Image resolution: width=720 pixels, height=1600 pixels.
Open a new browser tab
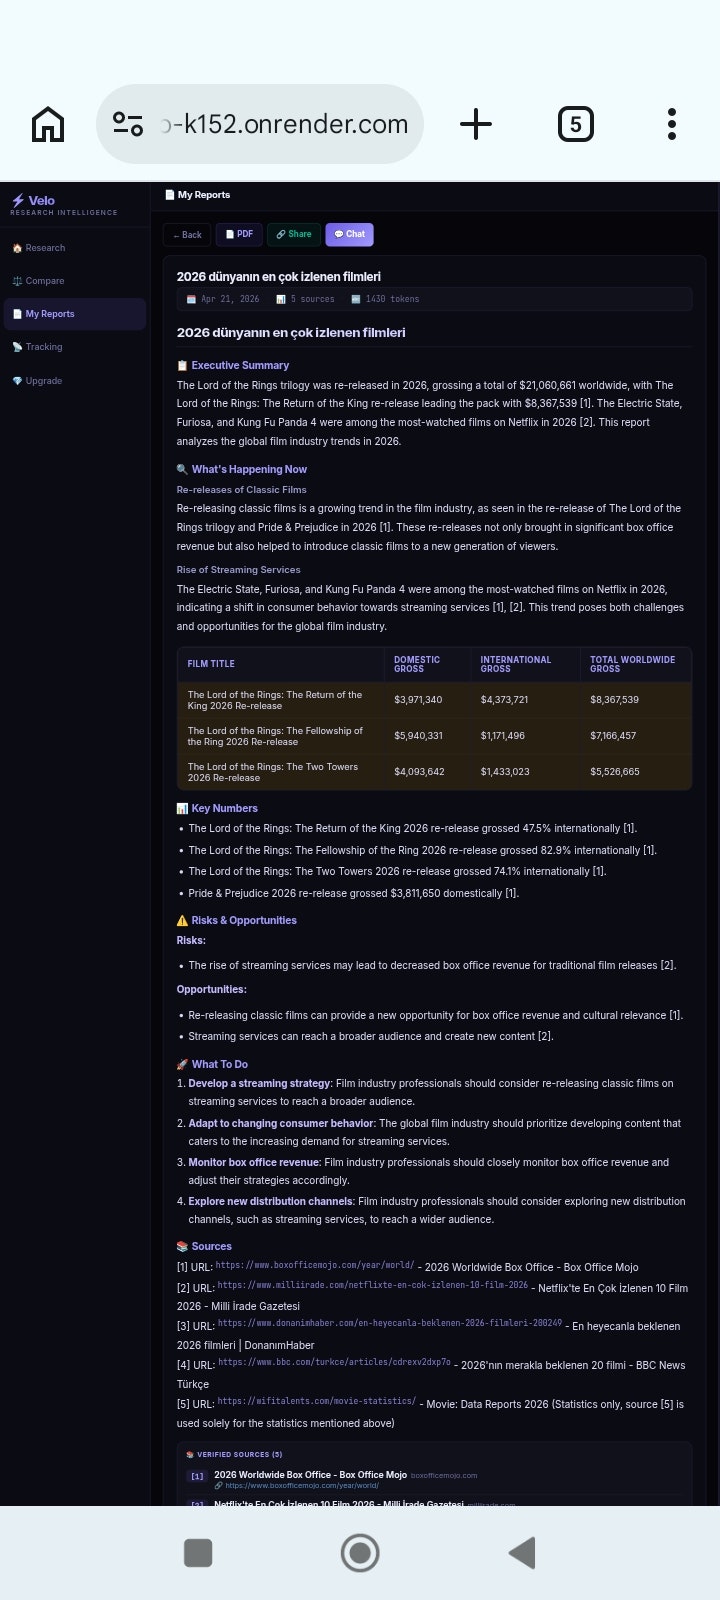coord(476,124)
